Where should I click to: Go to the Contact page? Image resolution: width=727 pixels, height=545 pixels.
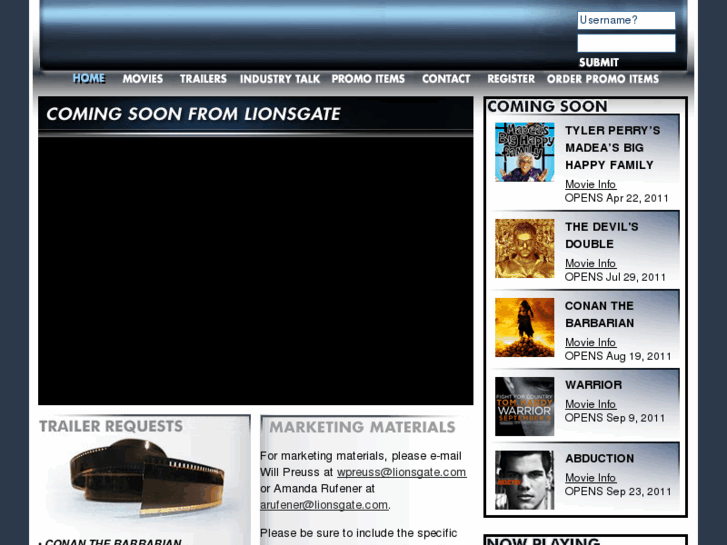tap(446, 79)
